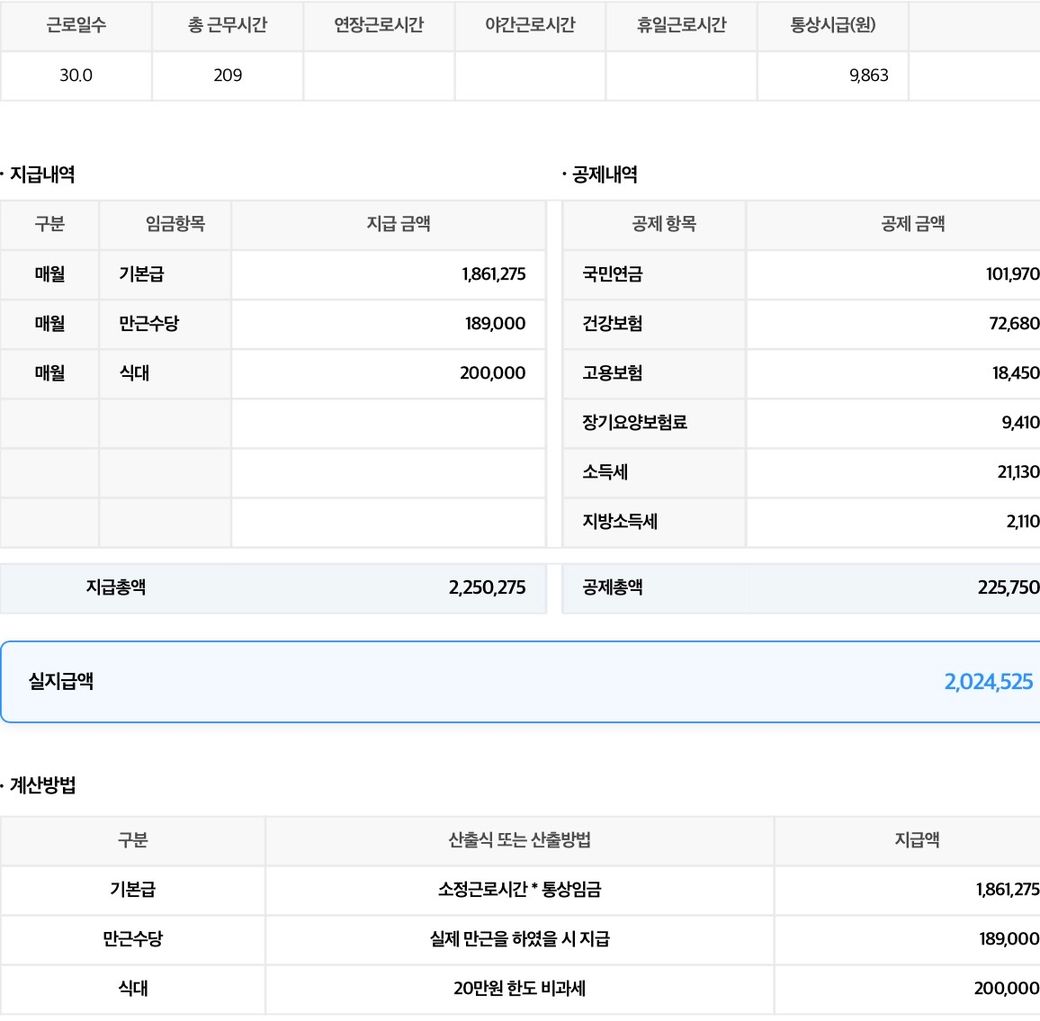Viewport: 1040px width, 1021px height.
Task: Select the 지급총액 total 2,250,275
Action: [487, 588]
